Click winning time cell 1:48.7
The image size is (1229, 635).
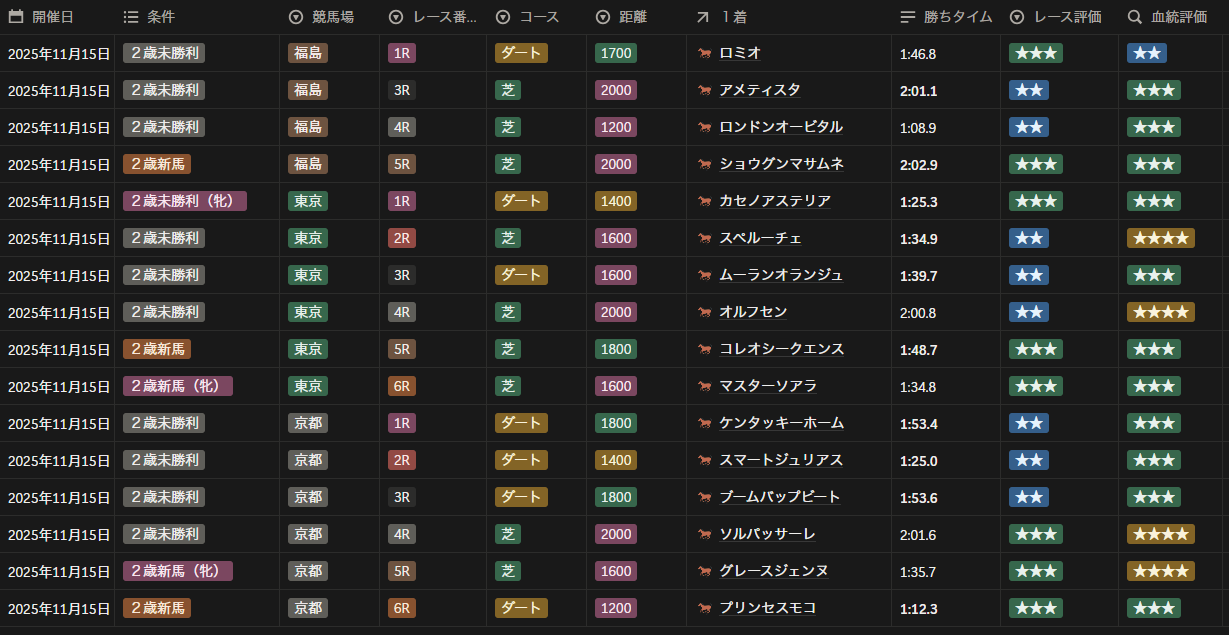tap(918, 349)
